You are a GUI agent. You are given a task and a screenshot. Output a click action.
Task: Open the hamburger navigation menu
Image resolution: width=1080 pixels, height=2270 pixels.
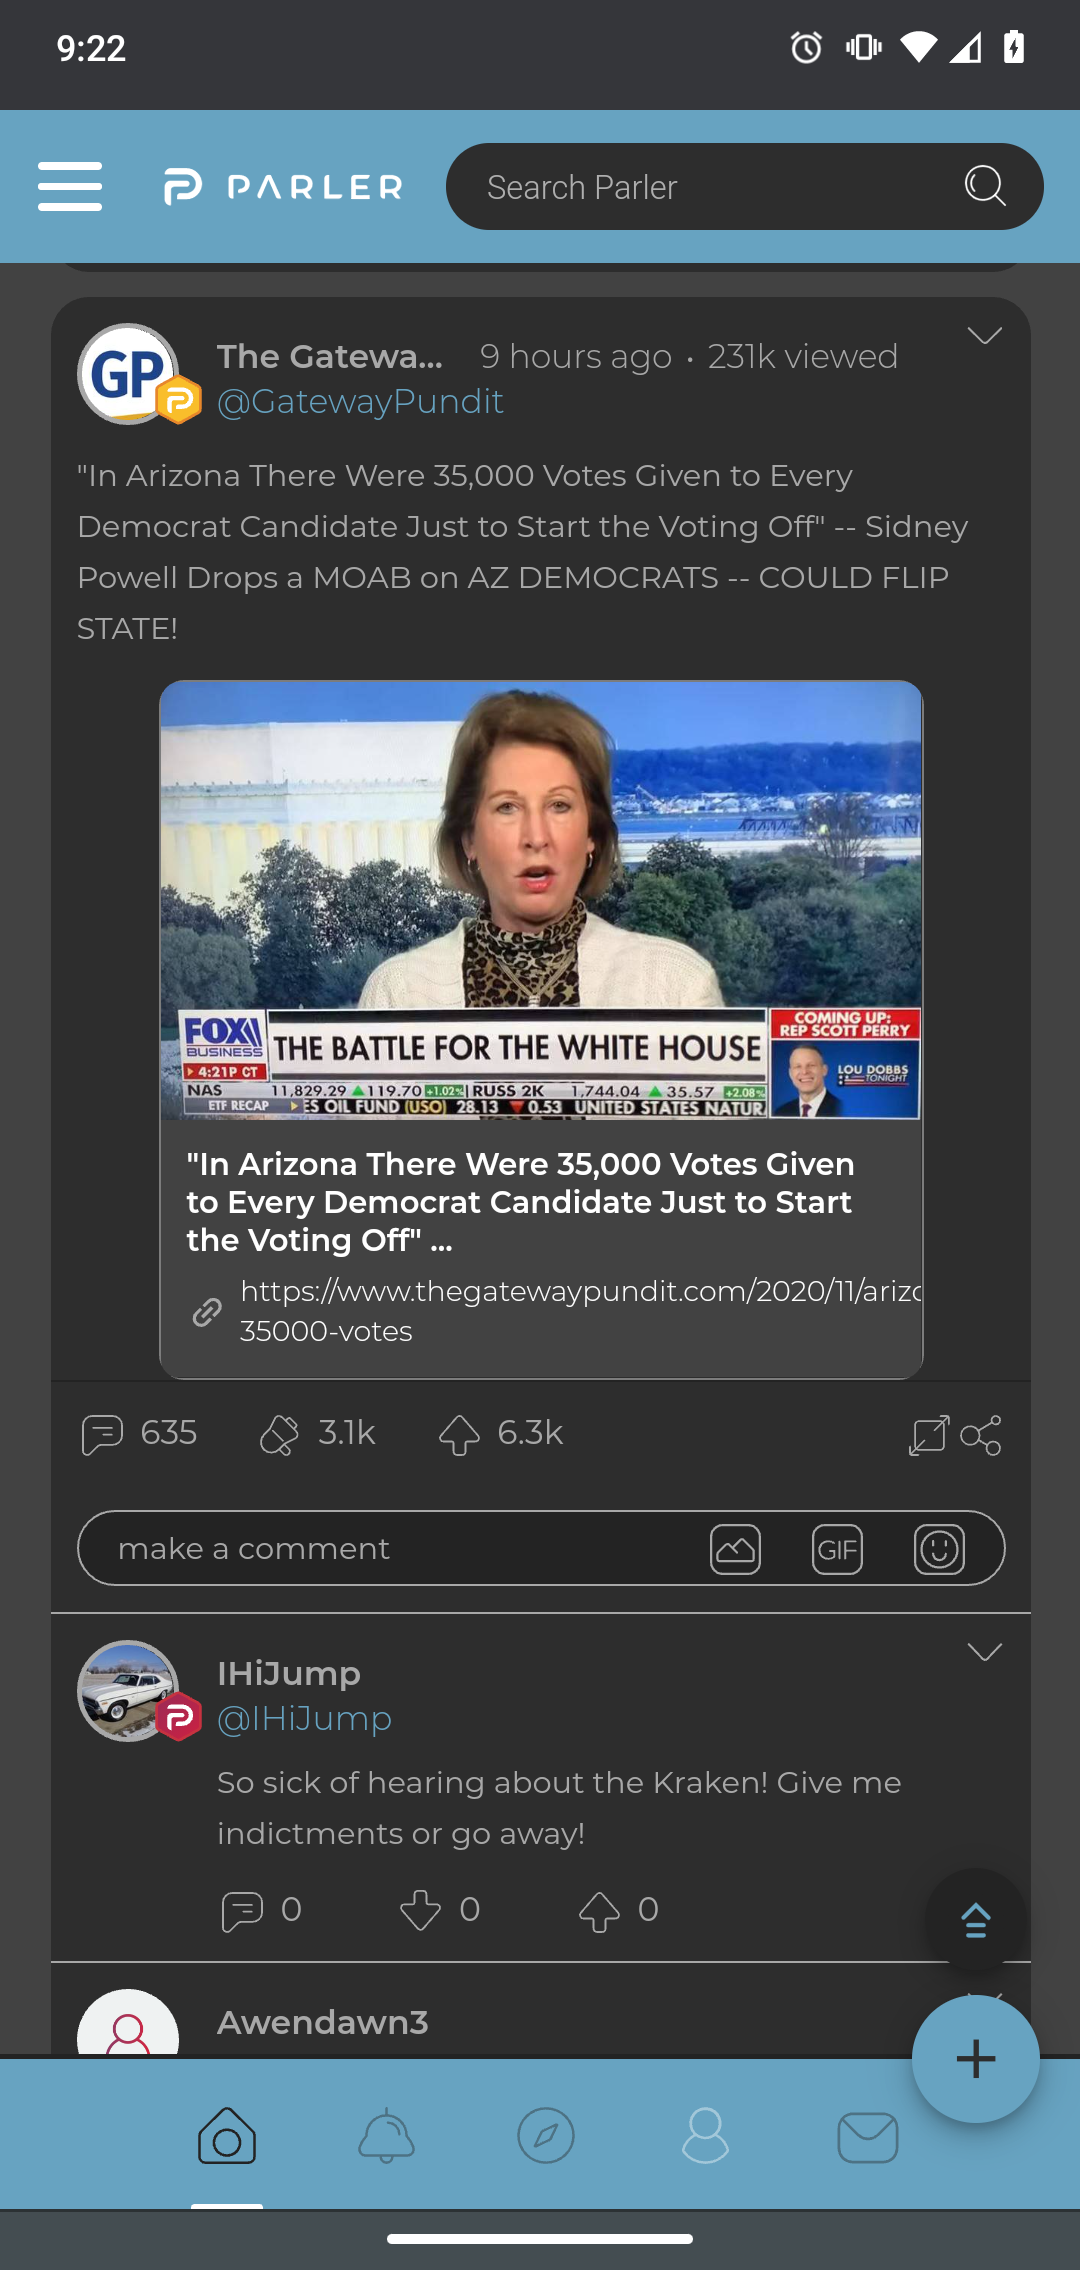tap(70, 186)
